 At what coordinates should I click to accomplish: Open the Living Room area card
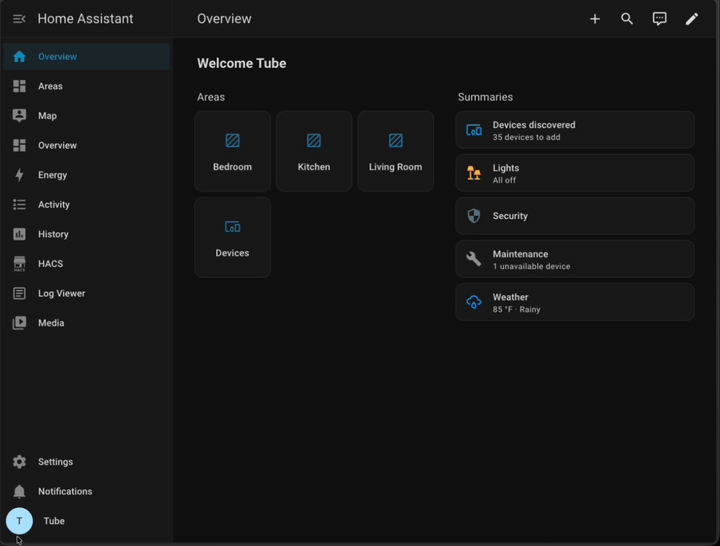tap(395, 151)
